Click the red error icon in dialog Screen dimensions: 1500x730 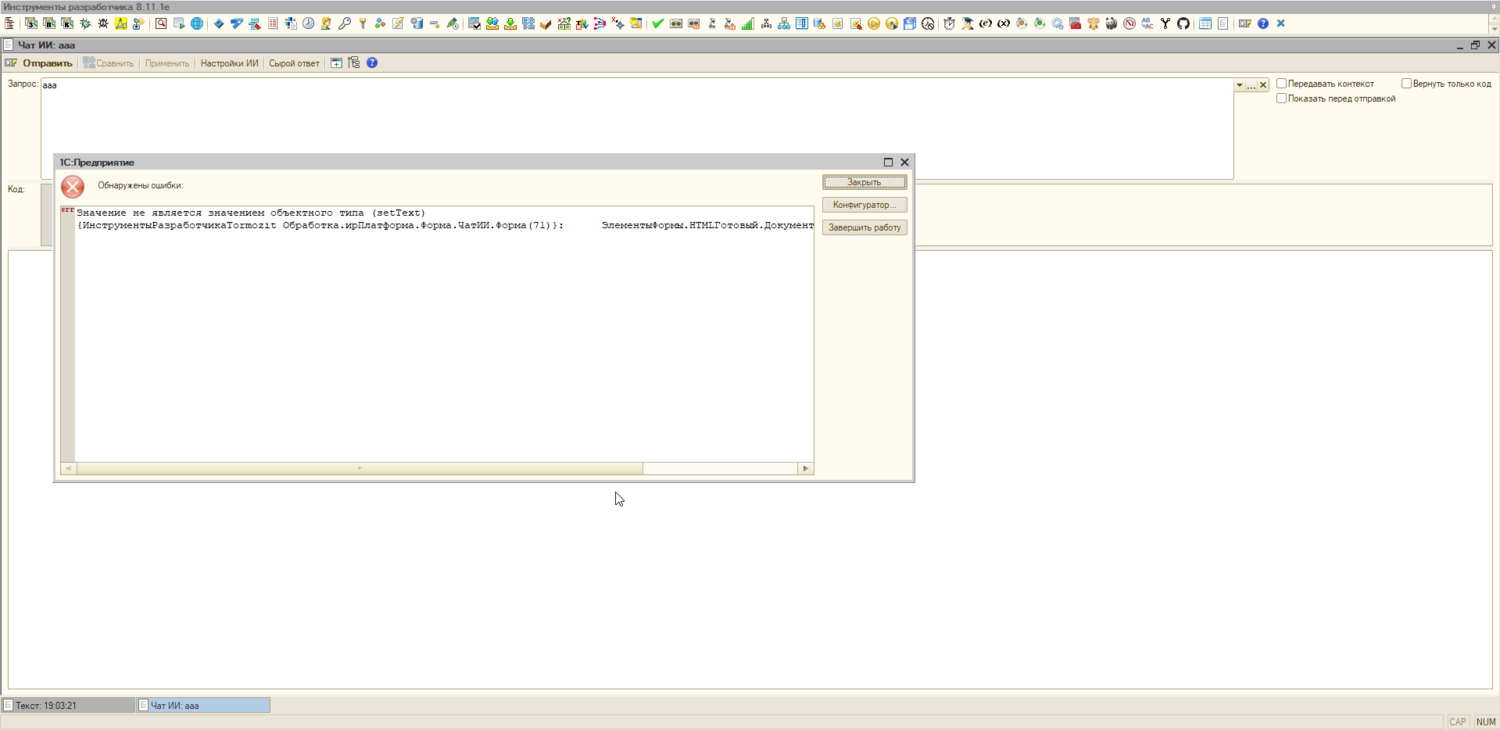coord(73,186)
